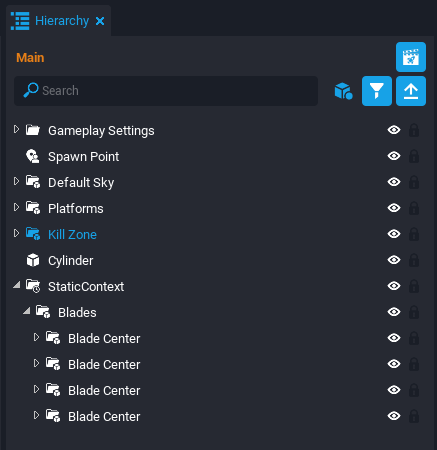This screenshot has height=450, width=437.
Task: Click the Kill Zone template folder icon
Action: [33, 234]
